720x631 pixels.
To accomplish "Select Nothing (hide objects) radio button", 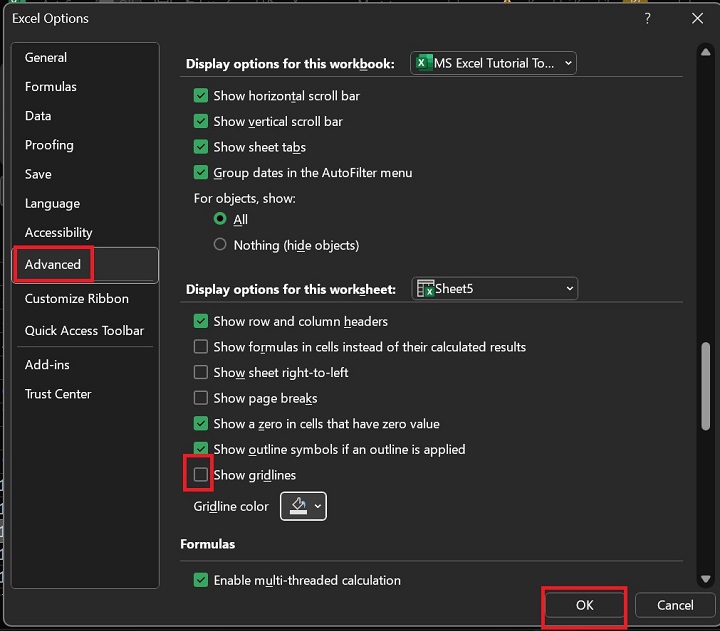I will tap(220, 245).
